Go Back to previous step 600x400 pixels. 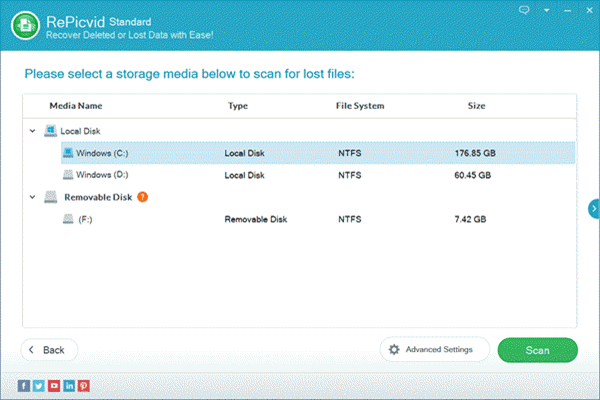click(x=49, y=350)
